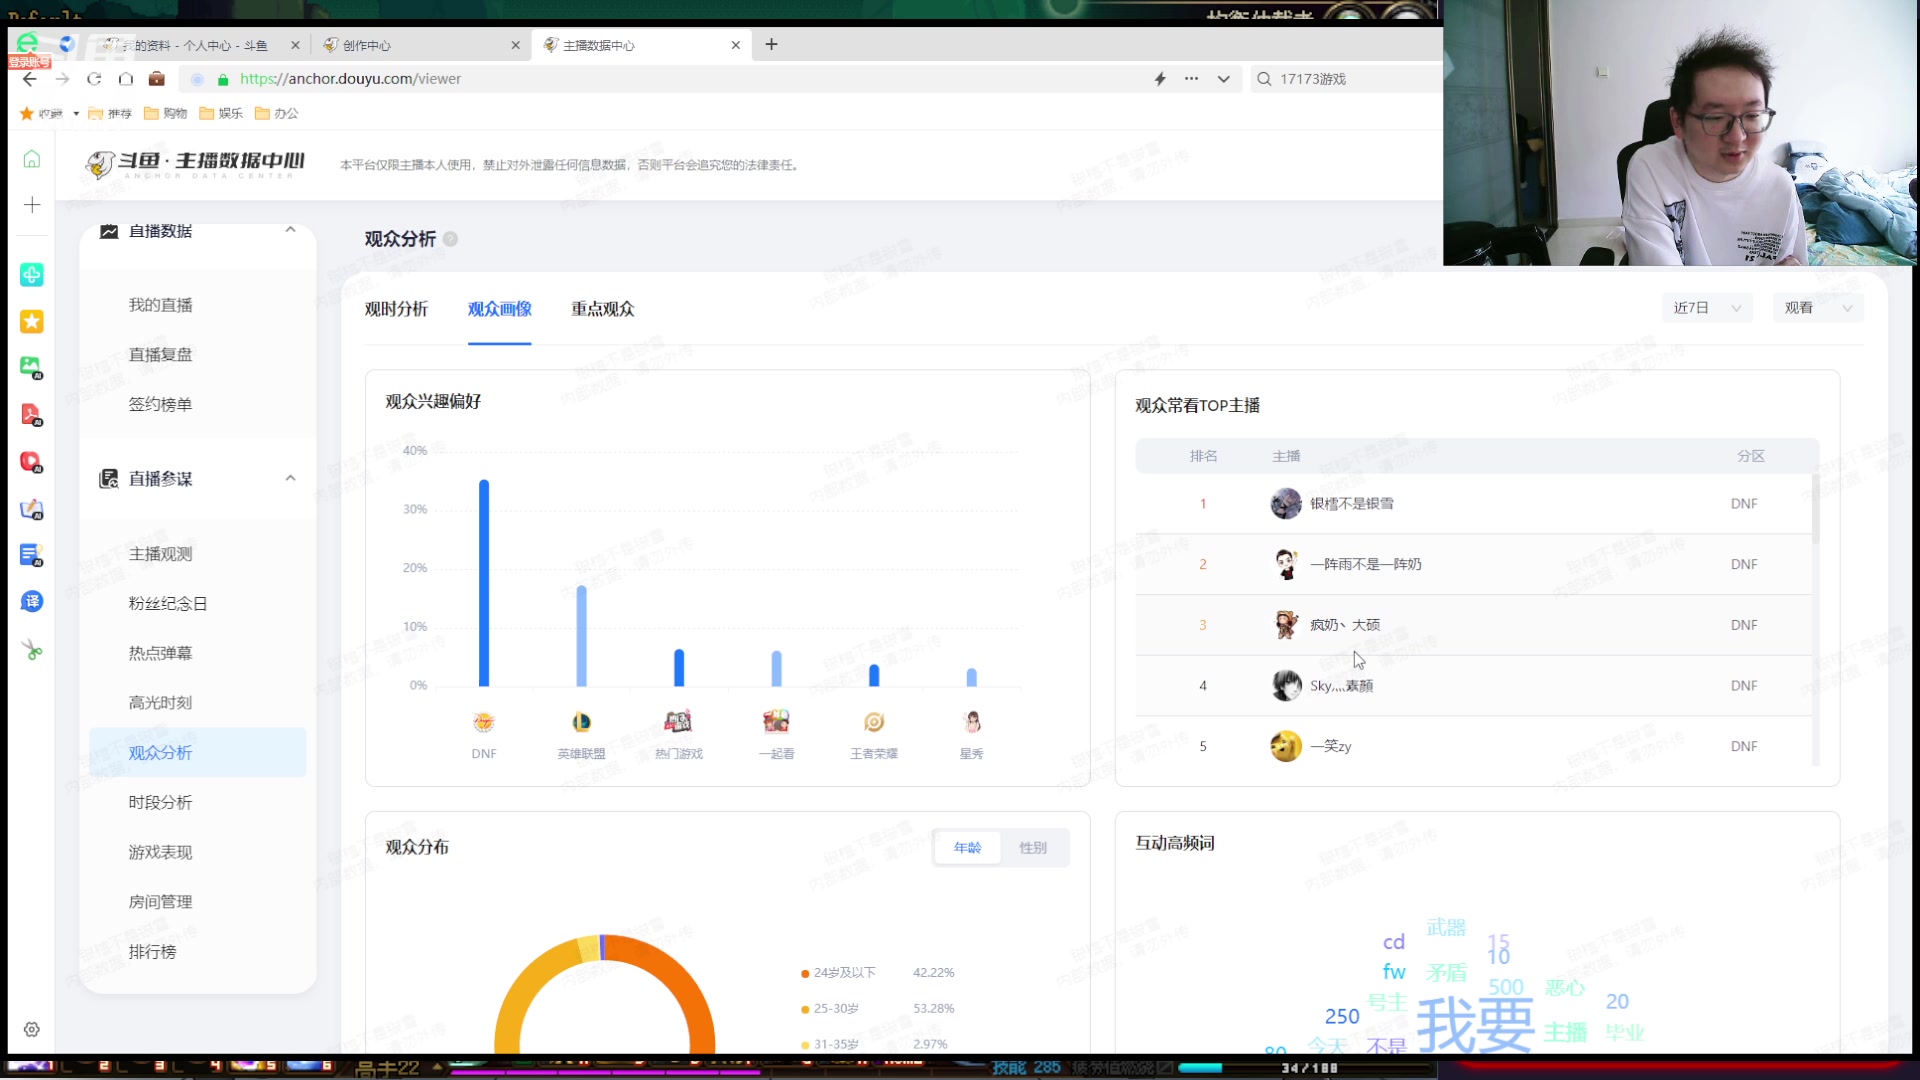The image size is (1920, 1080).
Task: Open the teal cross sidebar app icon
Action: click(32, 275)
